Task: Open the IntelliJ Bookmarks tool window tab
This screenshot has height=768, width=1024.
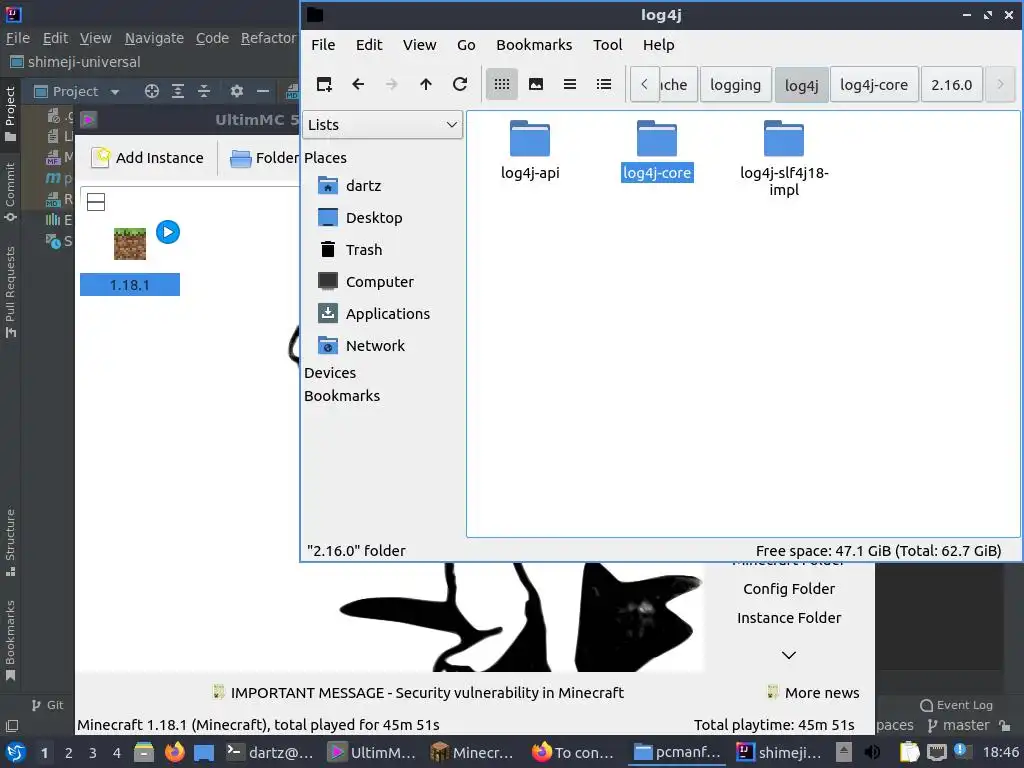Action: [x=10, y=640]
